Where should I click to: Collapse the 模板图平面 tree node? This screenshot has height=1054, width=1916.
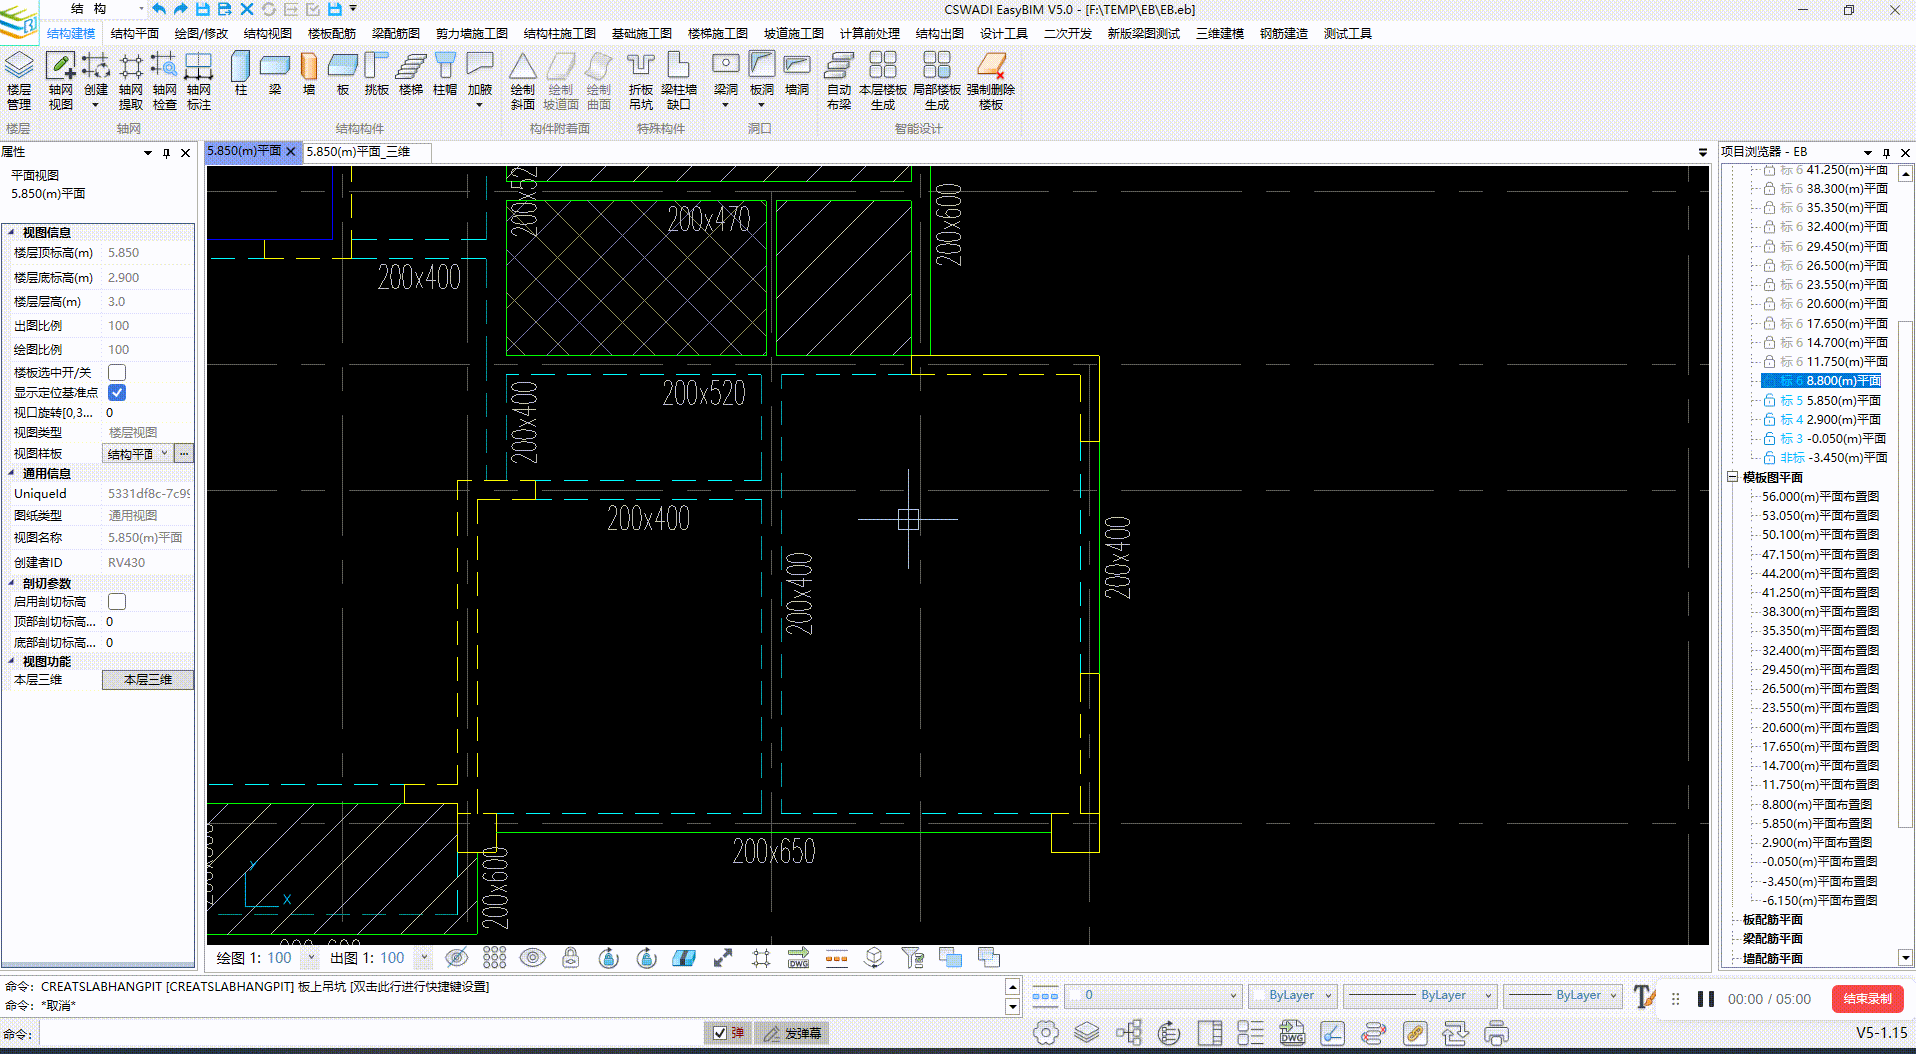1732,478
